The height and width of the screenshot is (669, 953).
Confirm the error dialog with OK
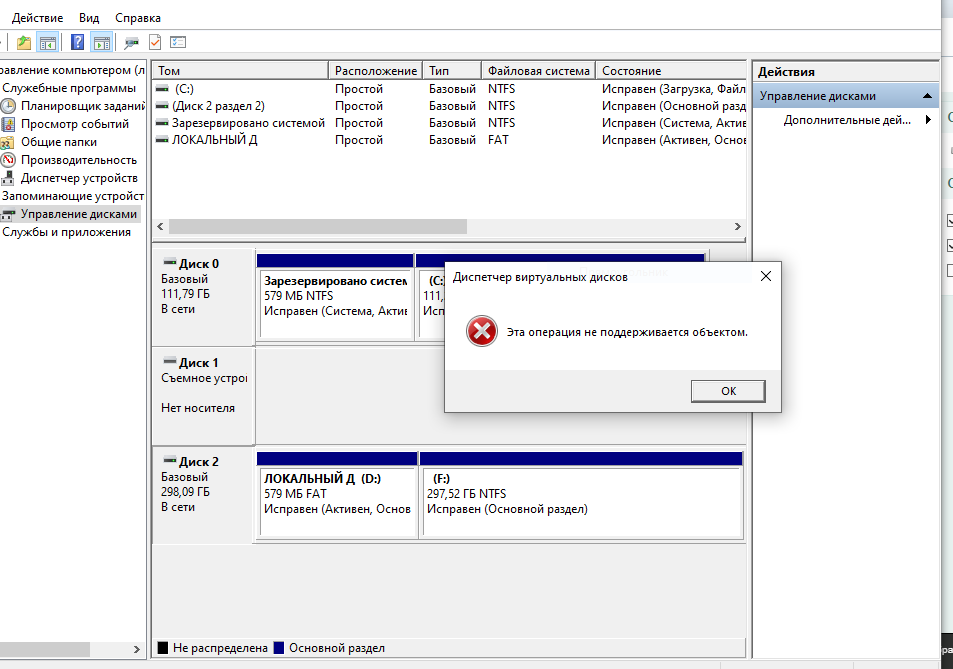tap(728, 391)
